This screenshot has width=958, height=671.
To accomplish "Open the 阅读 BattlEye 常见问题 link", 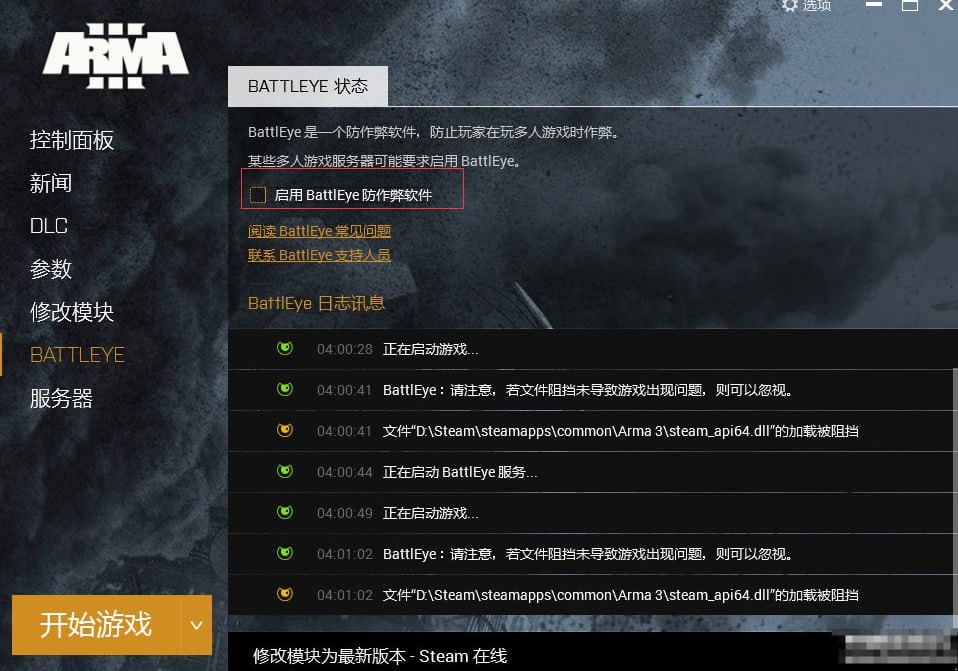I will tap(318, 231).
